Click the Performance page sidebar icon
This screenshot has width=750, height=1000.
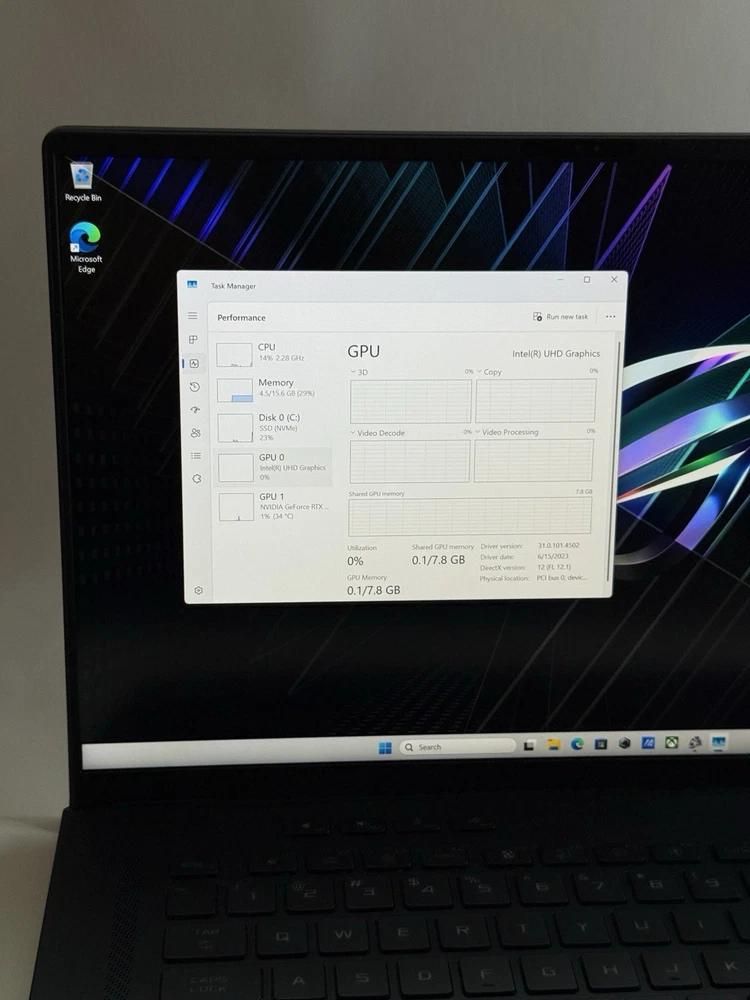click(194, 363)
